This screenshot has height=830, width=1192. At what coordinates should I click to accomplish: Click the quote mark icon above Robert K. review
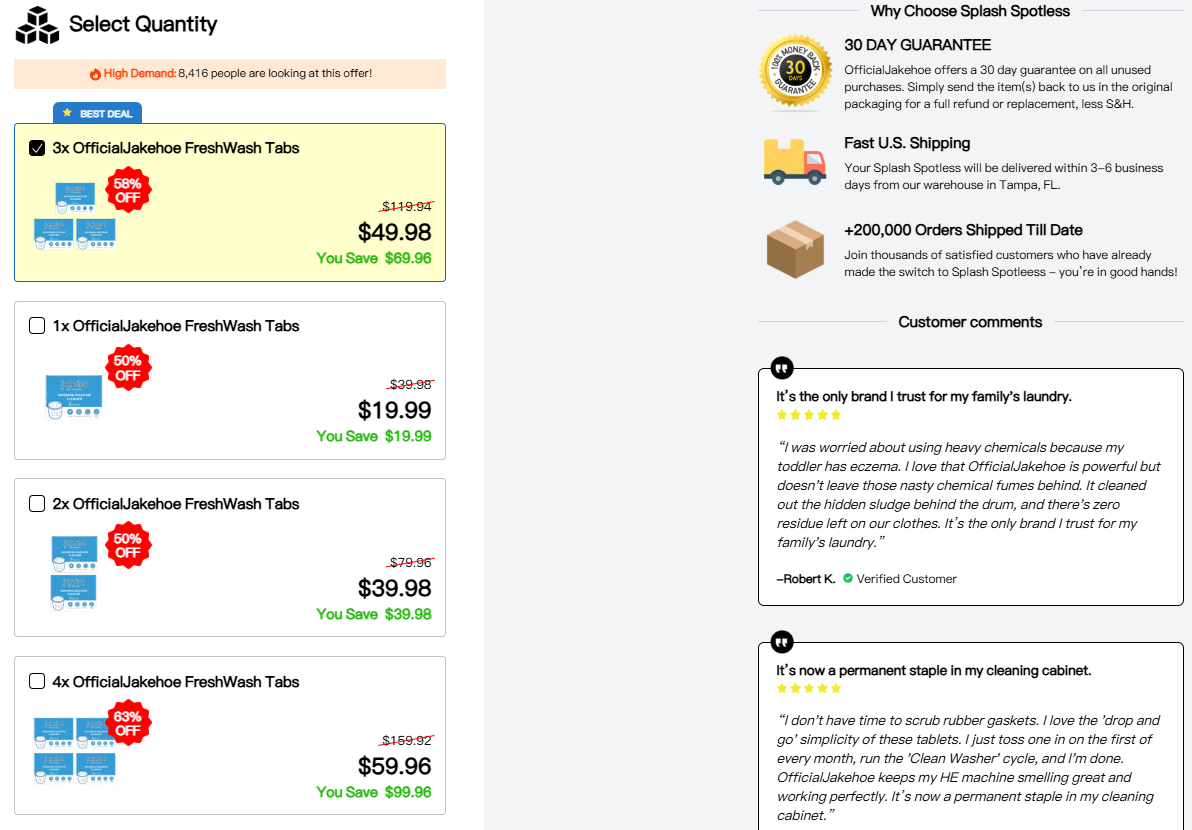click(x=782, y=367)
